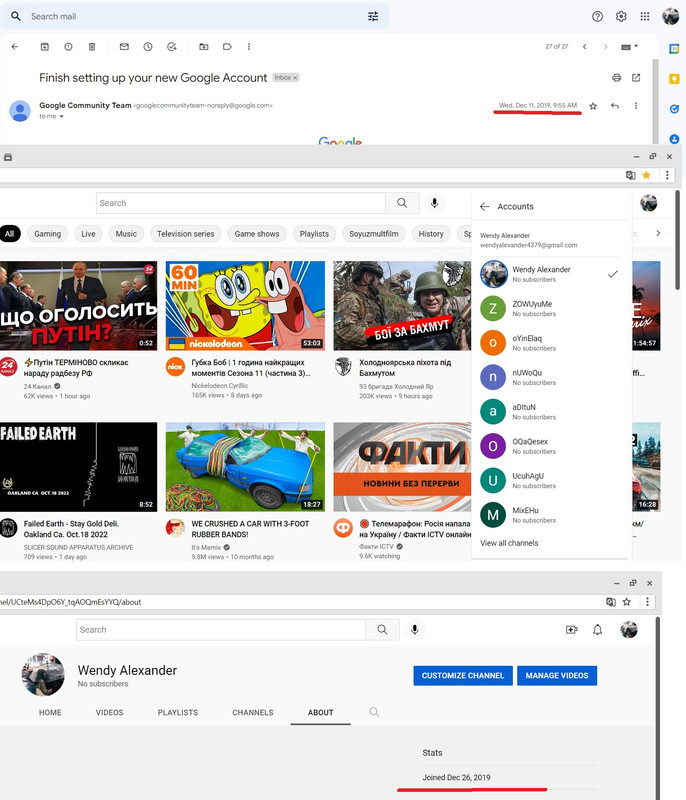Select the Live filter chip
686x800 pixels.
tap(88, 234)
